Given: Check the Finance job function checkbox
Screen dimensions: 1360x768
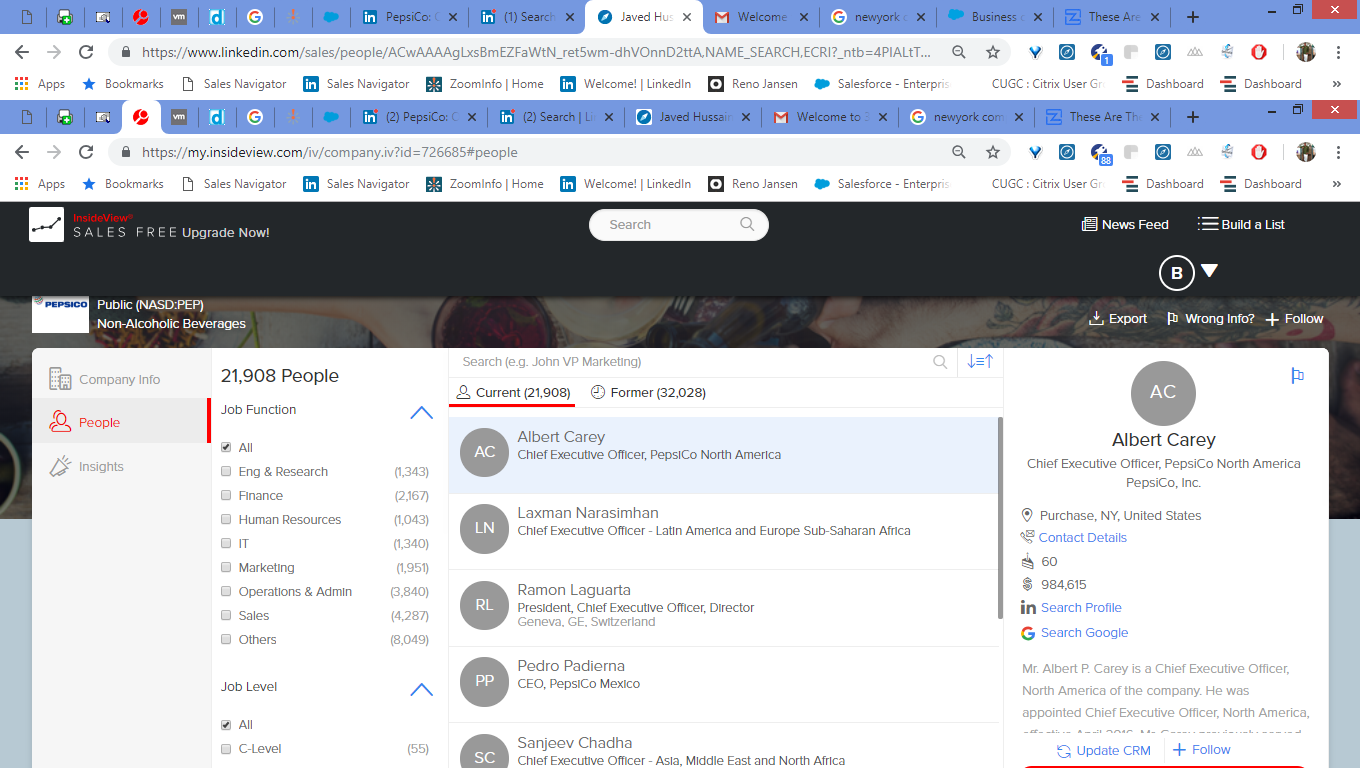Looking at the screenshot, I should click(x=226, y=496).
